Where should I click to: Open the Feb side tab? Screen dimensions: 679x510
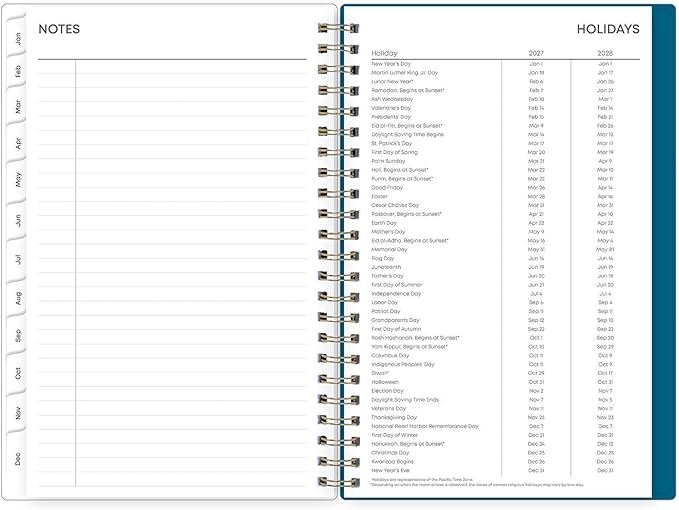pyautogui.click(x=16, y=71)
